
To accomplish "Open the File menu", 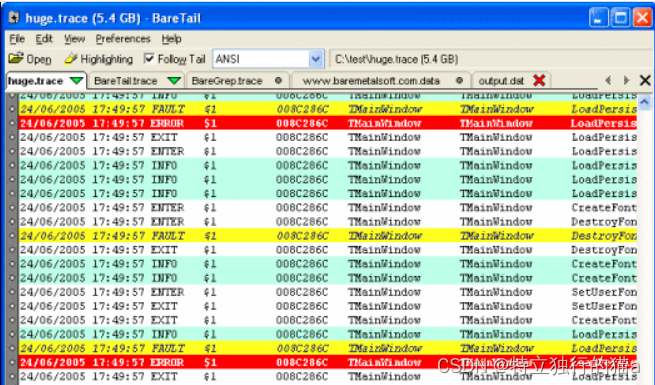I will pos(17,39).
